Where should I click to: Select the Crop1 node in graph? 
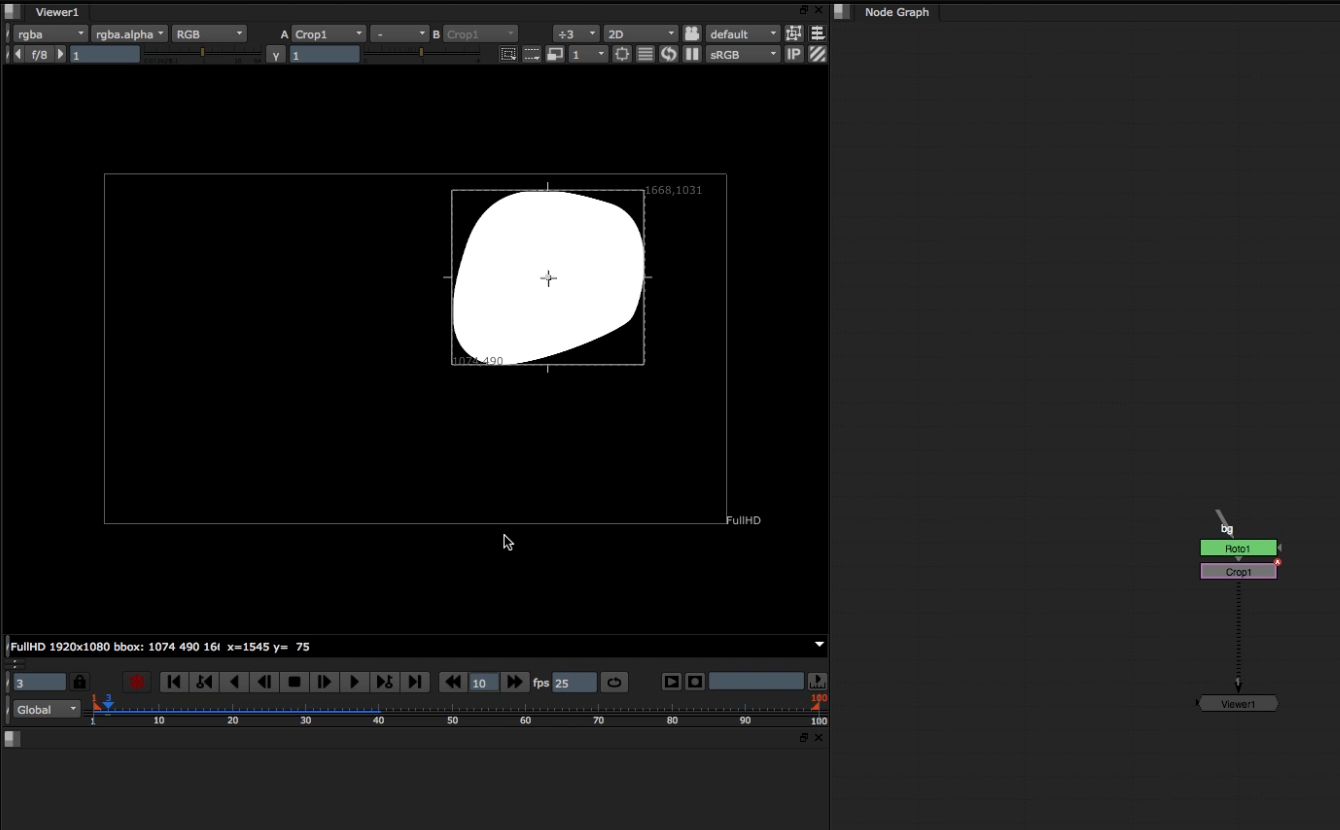(x=1238, y=572)
